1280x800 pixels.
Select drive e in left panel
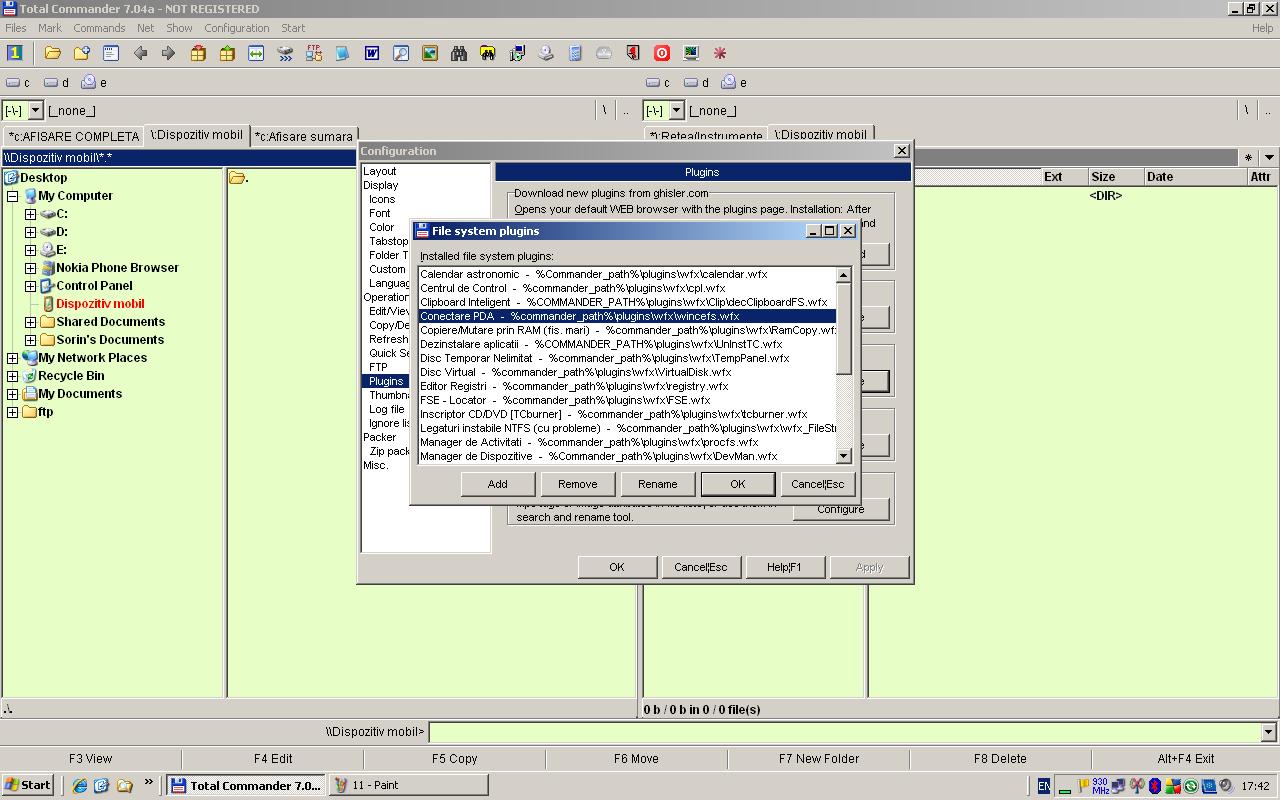pyautogui.click(x=95, y=83)
